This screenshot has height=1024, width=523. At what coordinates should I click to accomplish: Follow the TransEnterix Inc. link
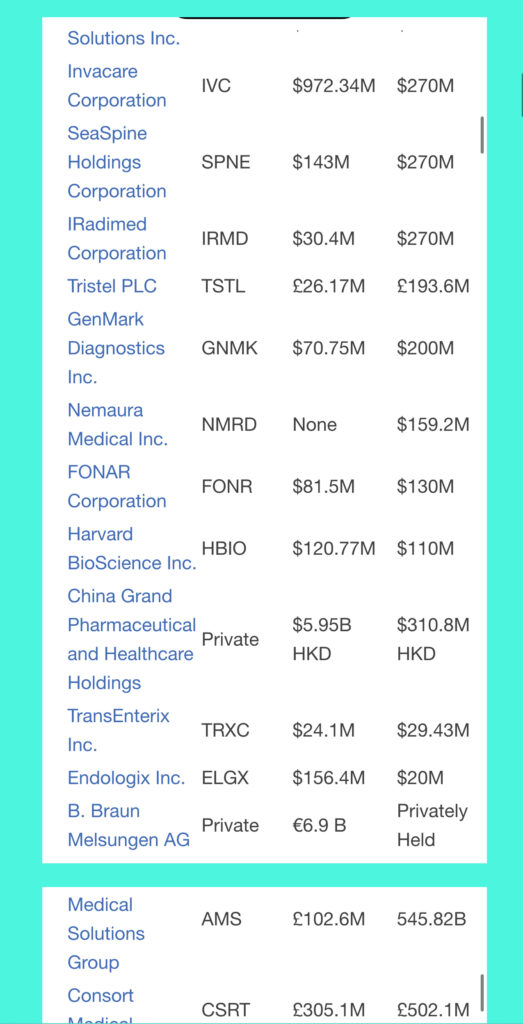[x=118, y=730]
